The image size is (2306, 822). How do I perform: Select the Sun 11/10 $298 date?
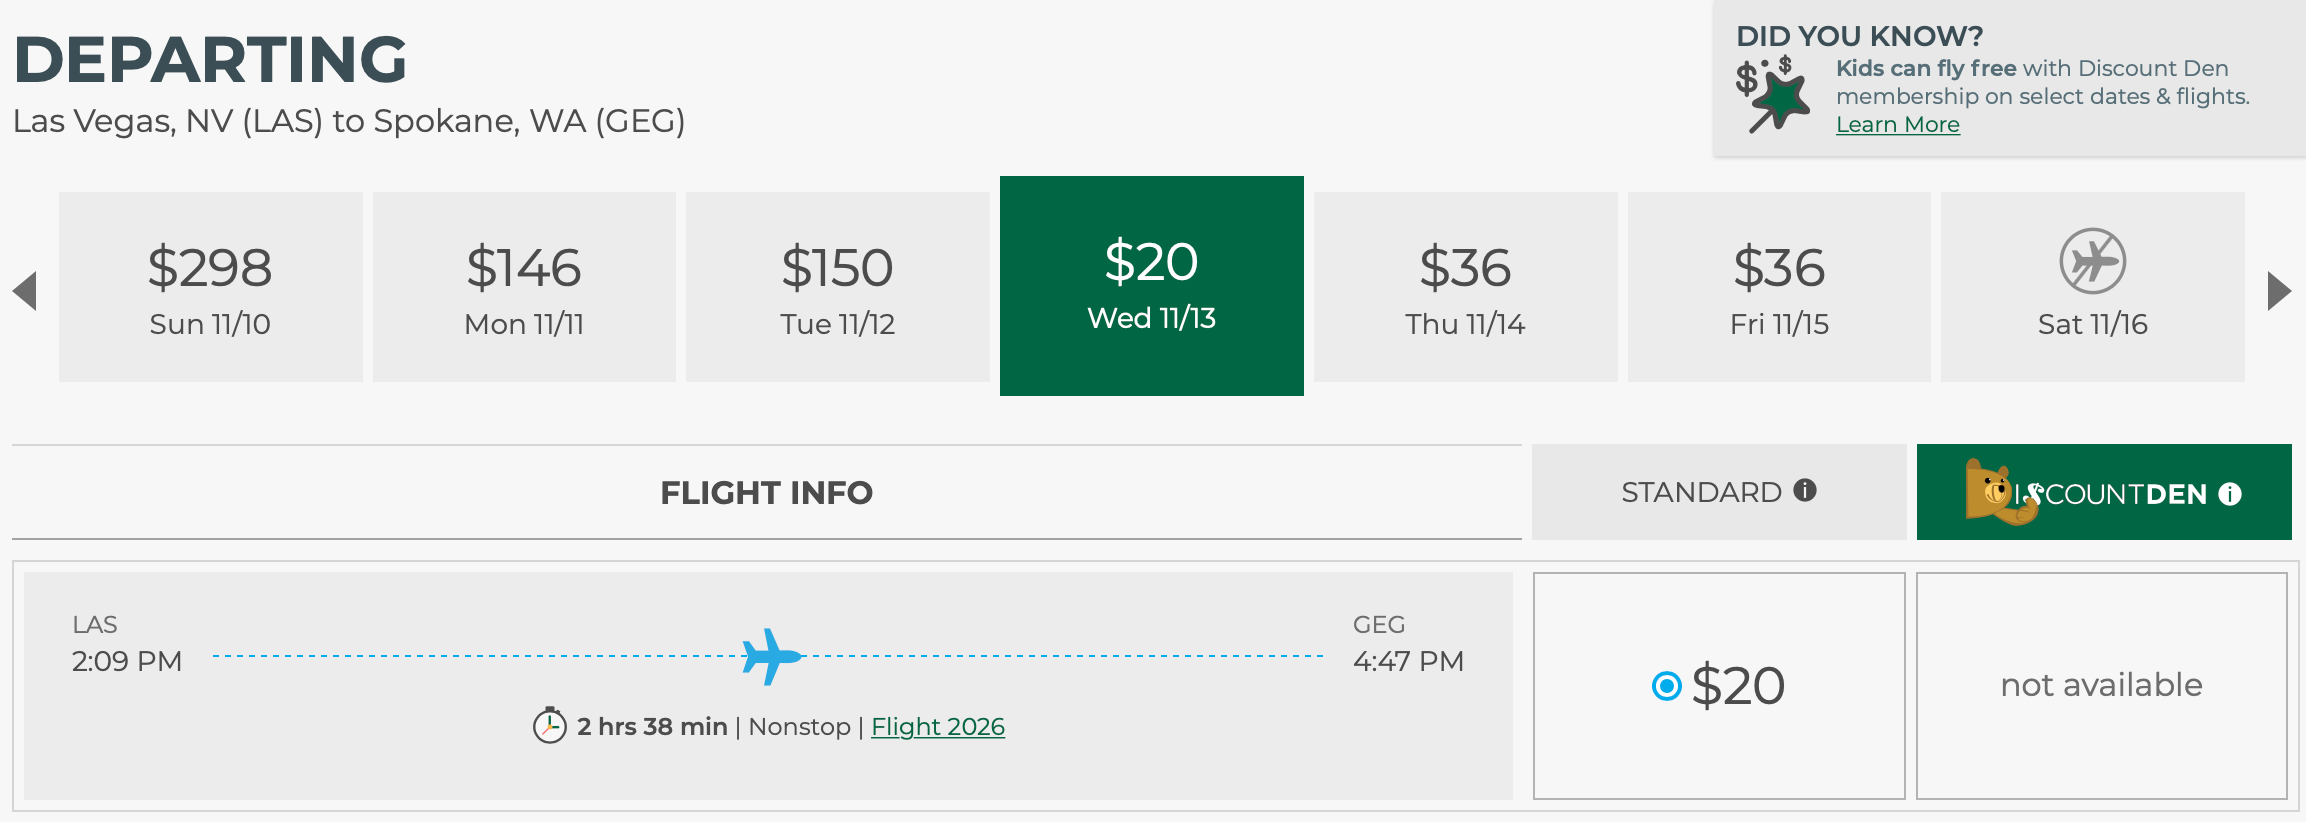pos(210,287)
